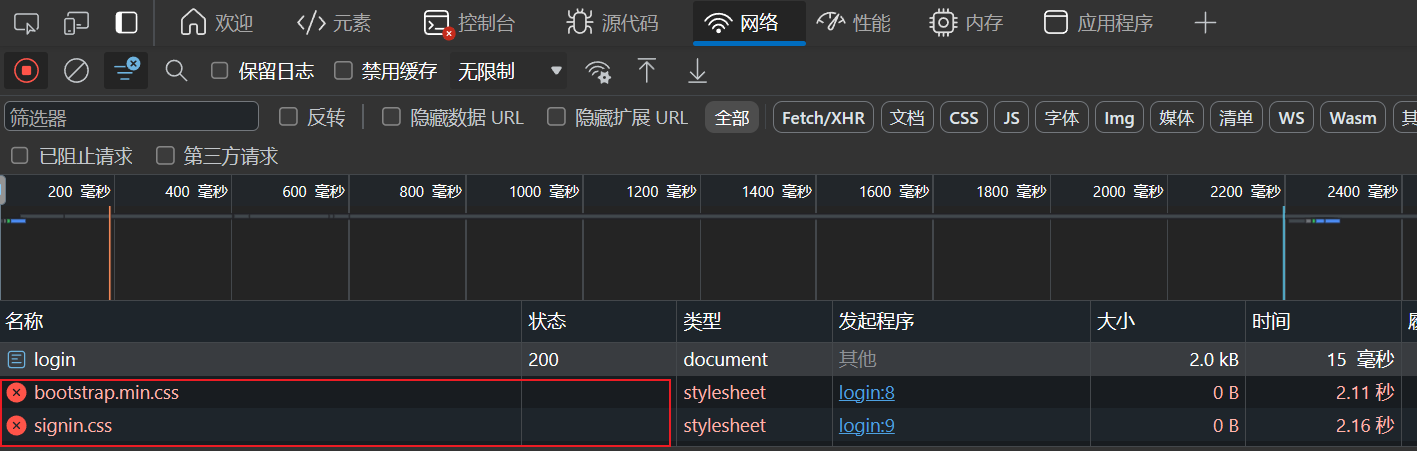Click the import HAR upload arrow icon
The width and height of the screenshot is (1417, 451).
pyautogui.click(x=647, y=71)
